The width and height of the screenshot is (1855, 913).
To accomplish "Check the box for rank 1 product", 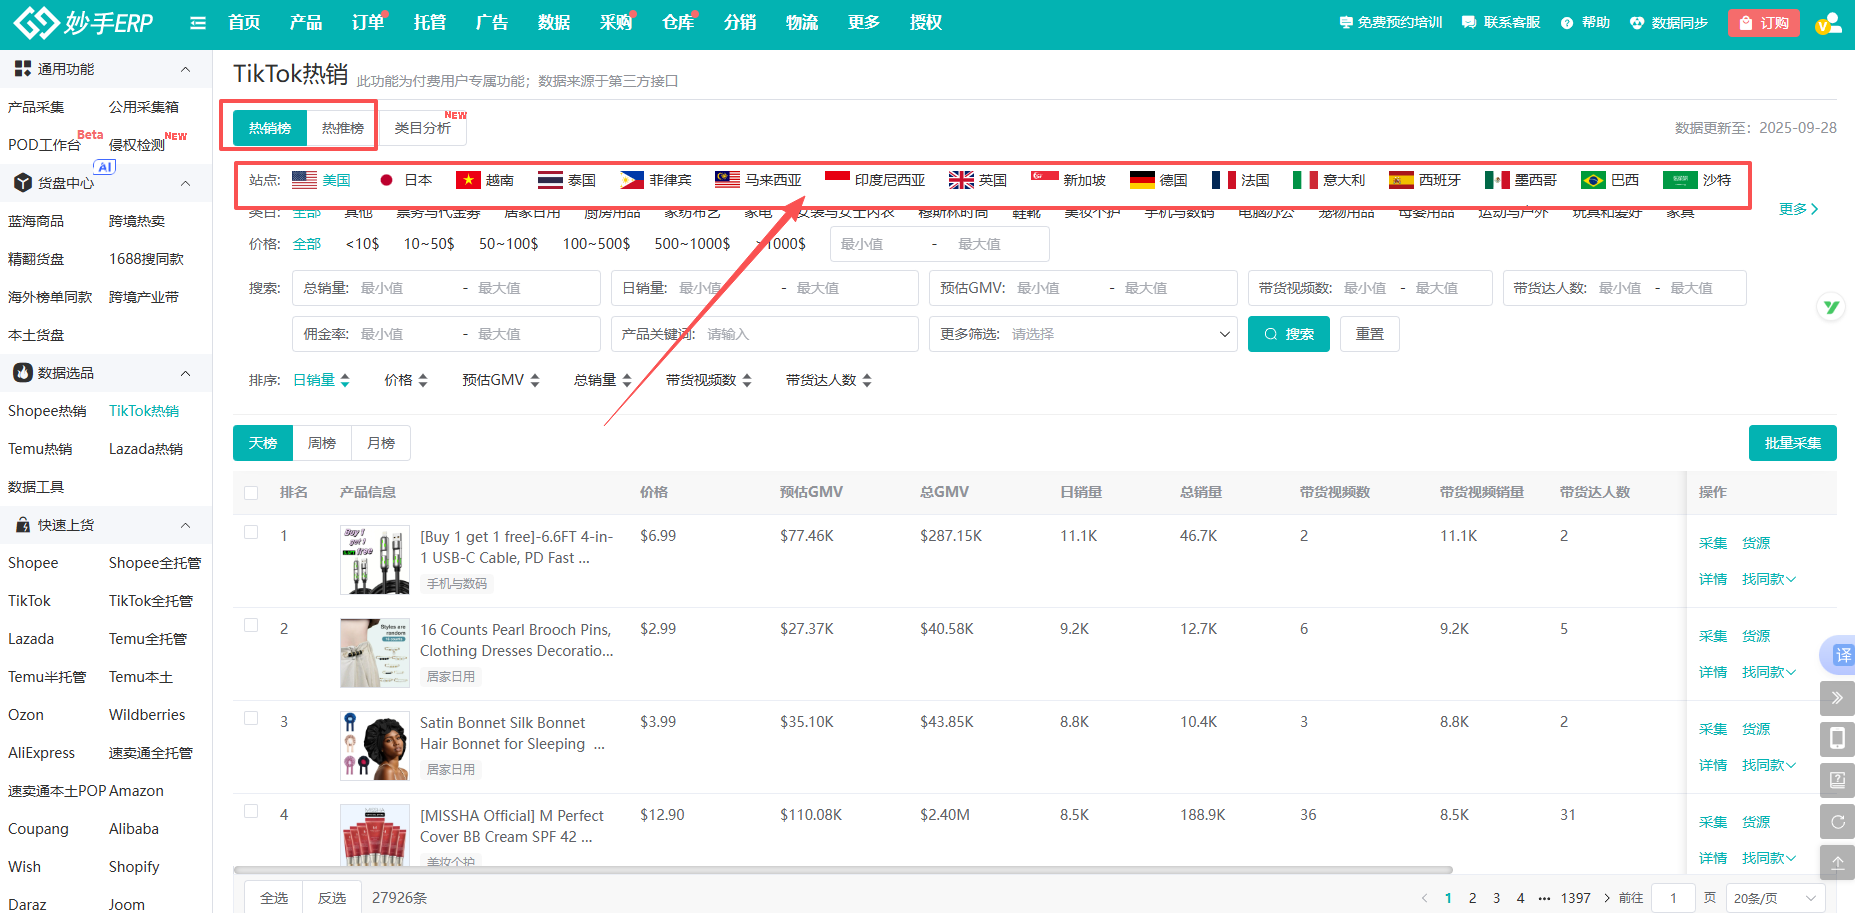I will pos(251,533).
